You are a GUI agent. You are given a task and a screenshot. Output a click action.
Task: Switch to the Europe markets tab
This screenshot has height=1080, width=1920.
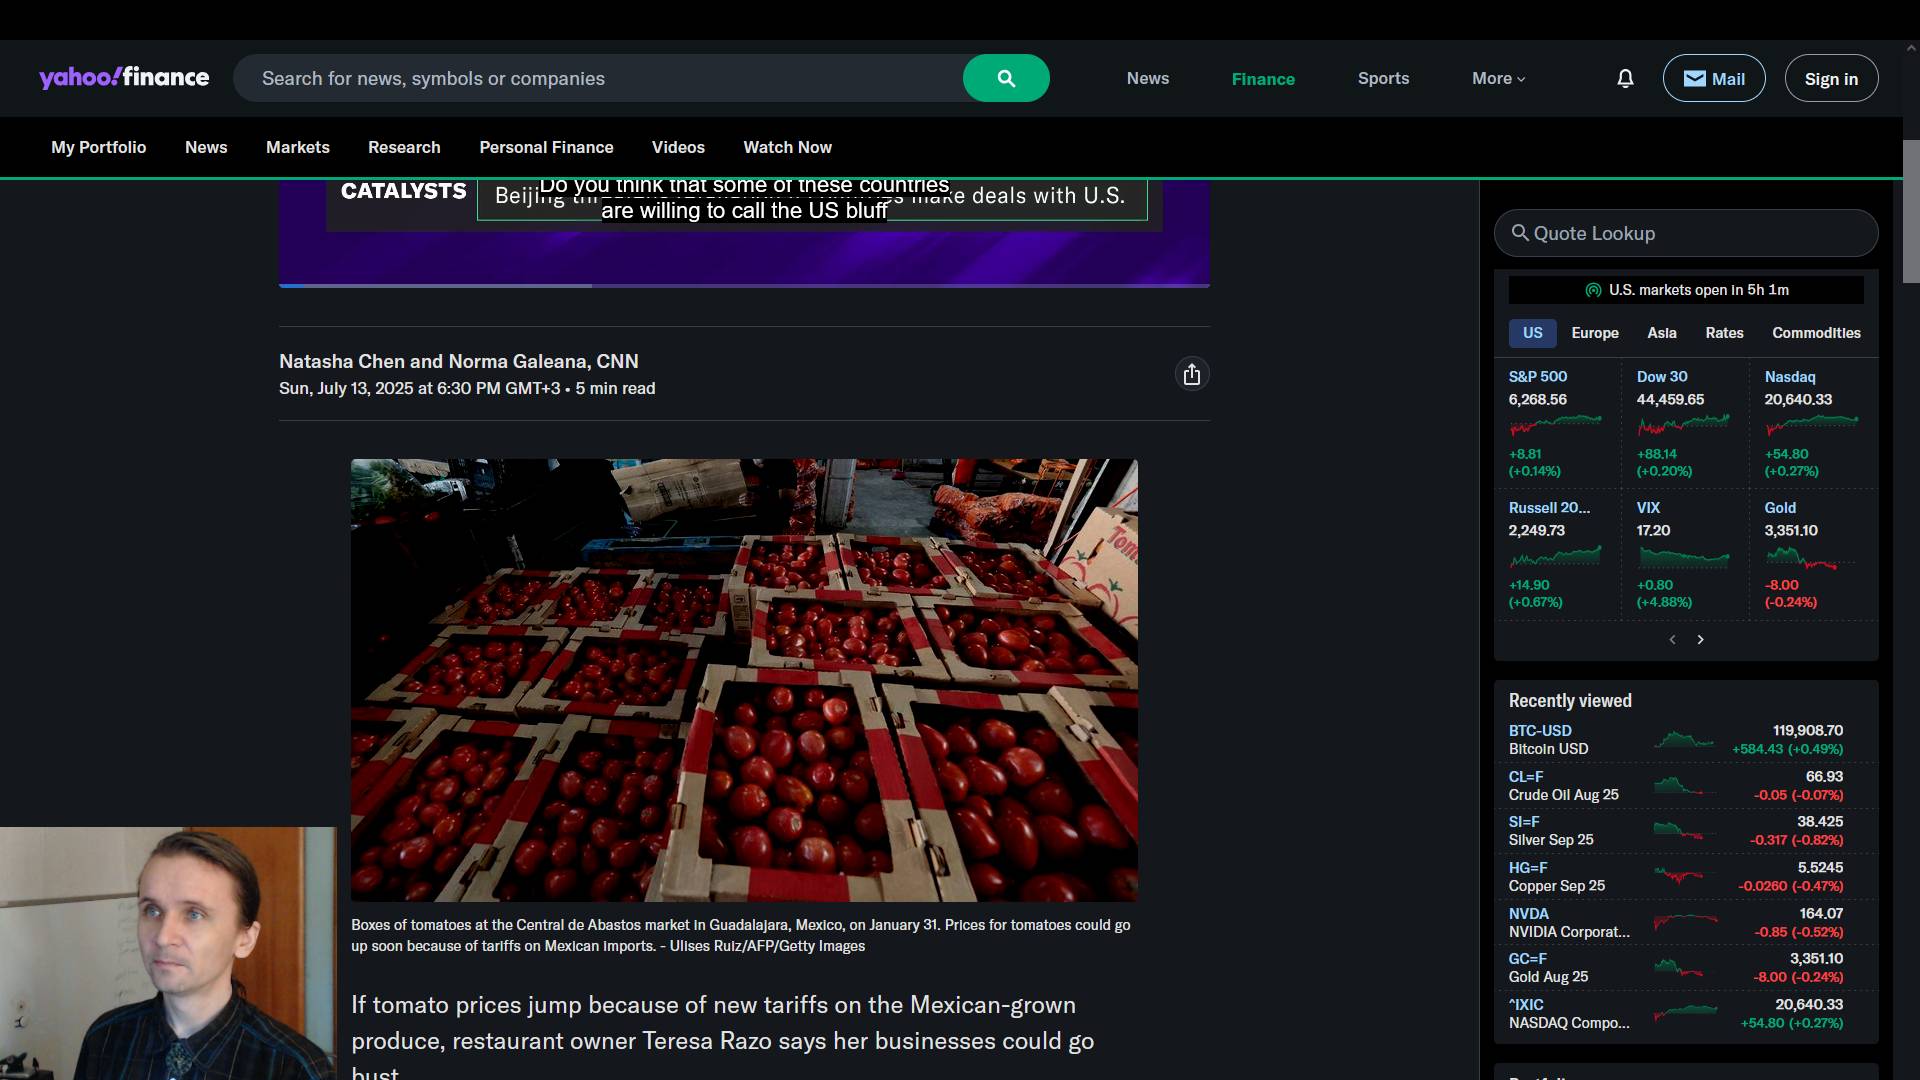[1594, 333]
